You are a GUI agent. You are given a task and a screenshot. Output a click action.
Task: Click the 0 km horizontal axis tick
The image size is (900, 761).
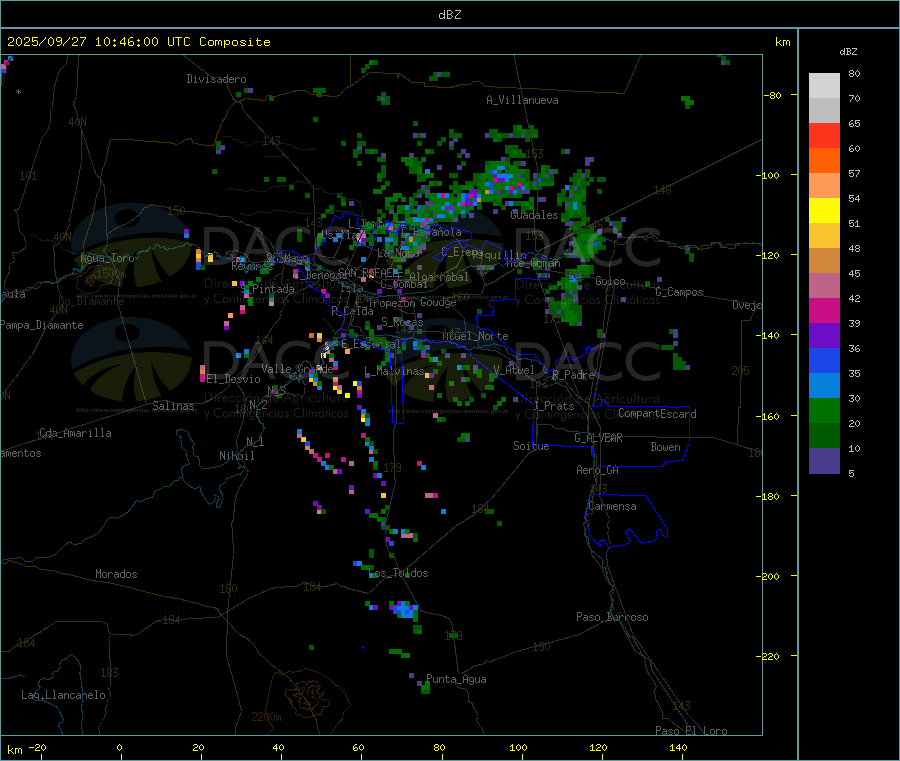coord(119,748)
